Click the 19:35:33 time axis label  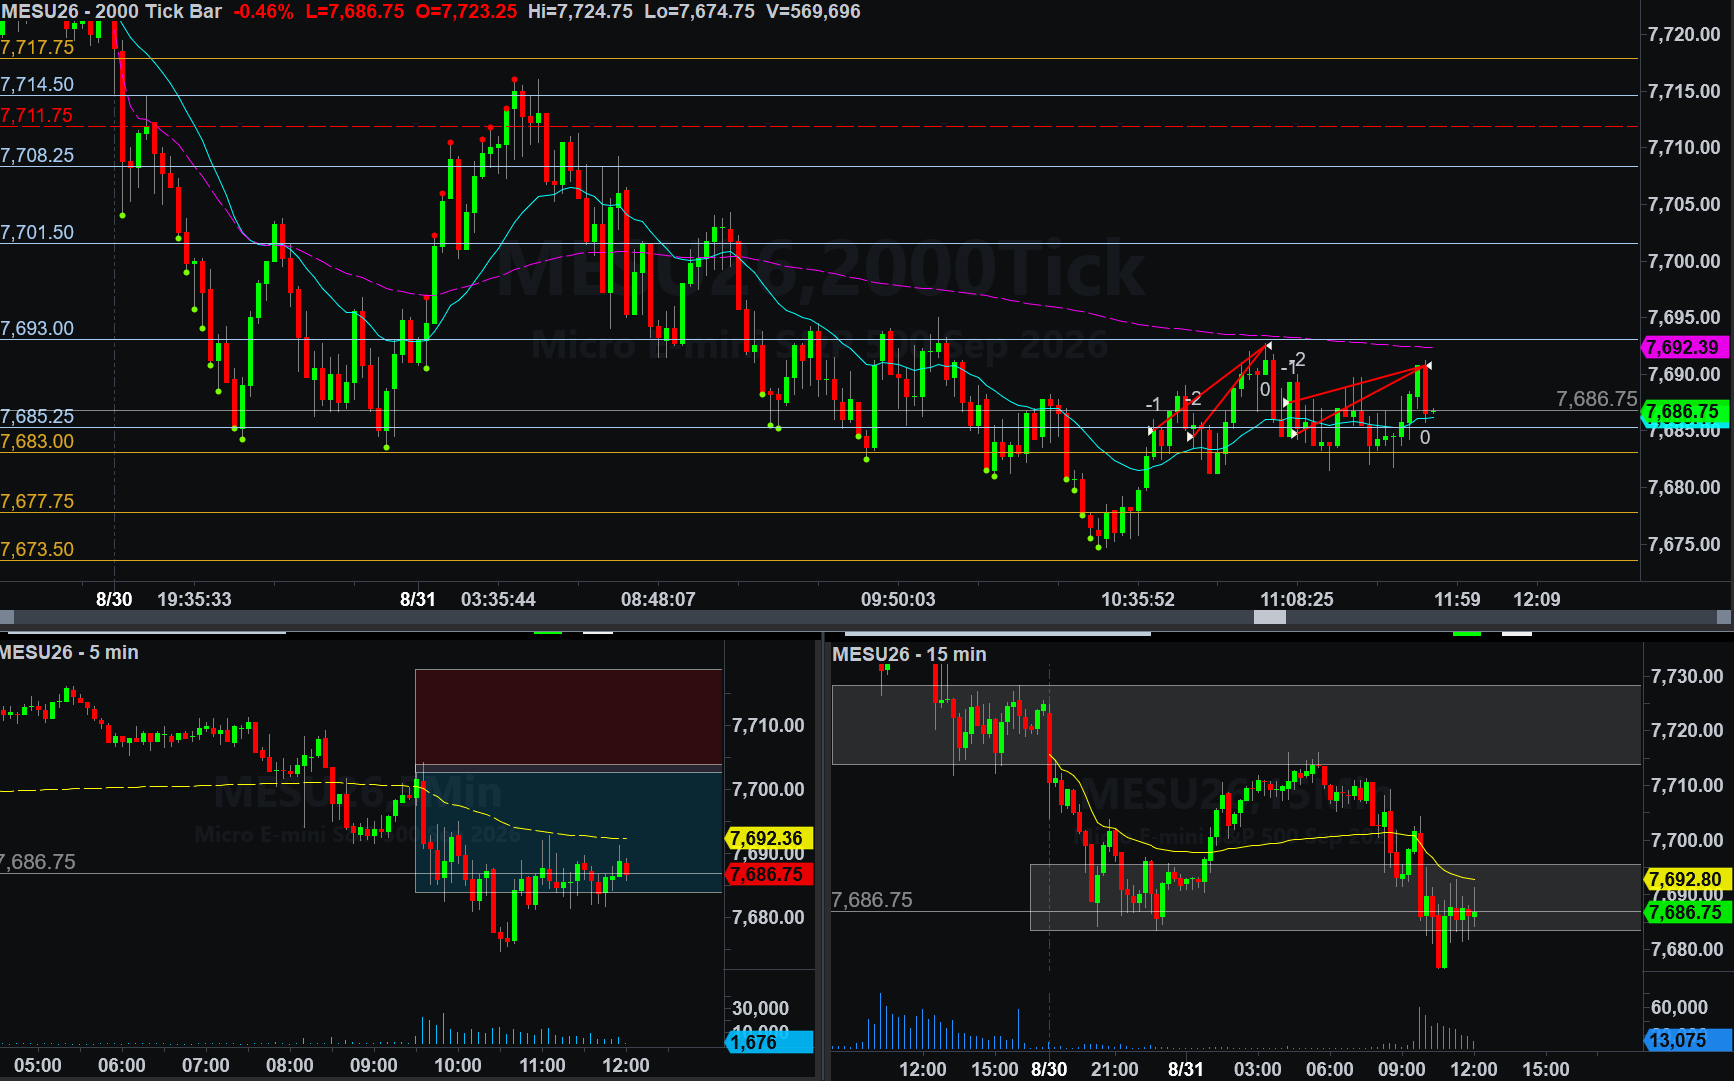tap(194, 599)
